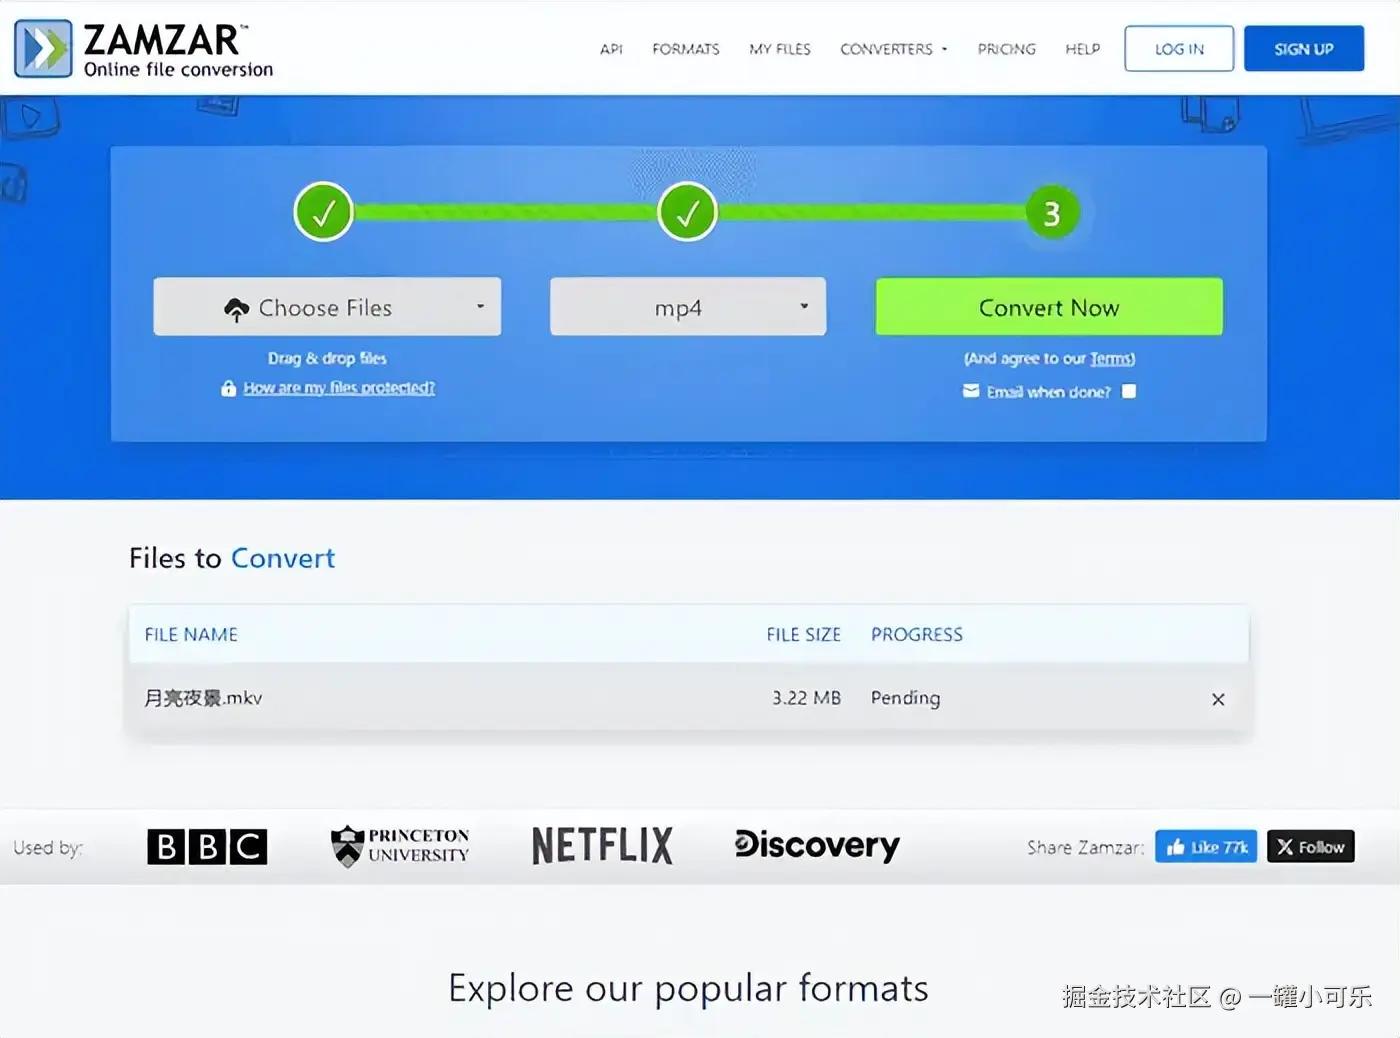1400x1038 pixels.
Task: Open the API menu item
Action: point(611,49)
